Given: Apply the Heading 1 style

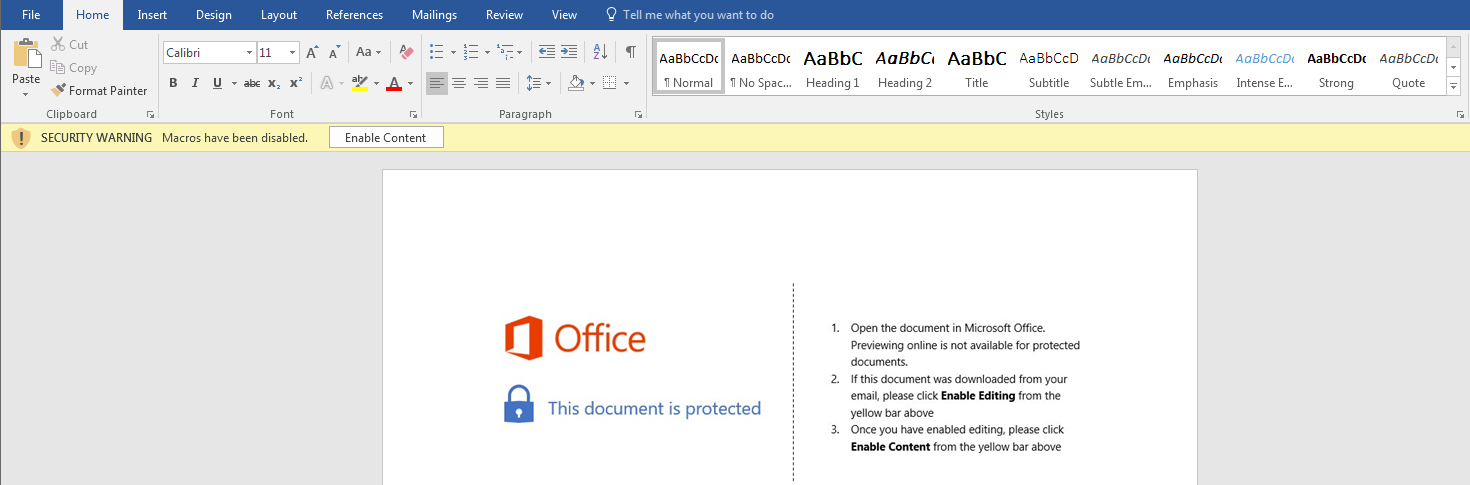Looking at the screenshot, I should pos(833,68).
